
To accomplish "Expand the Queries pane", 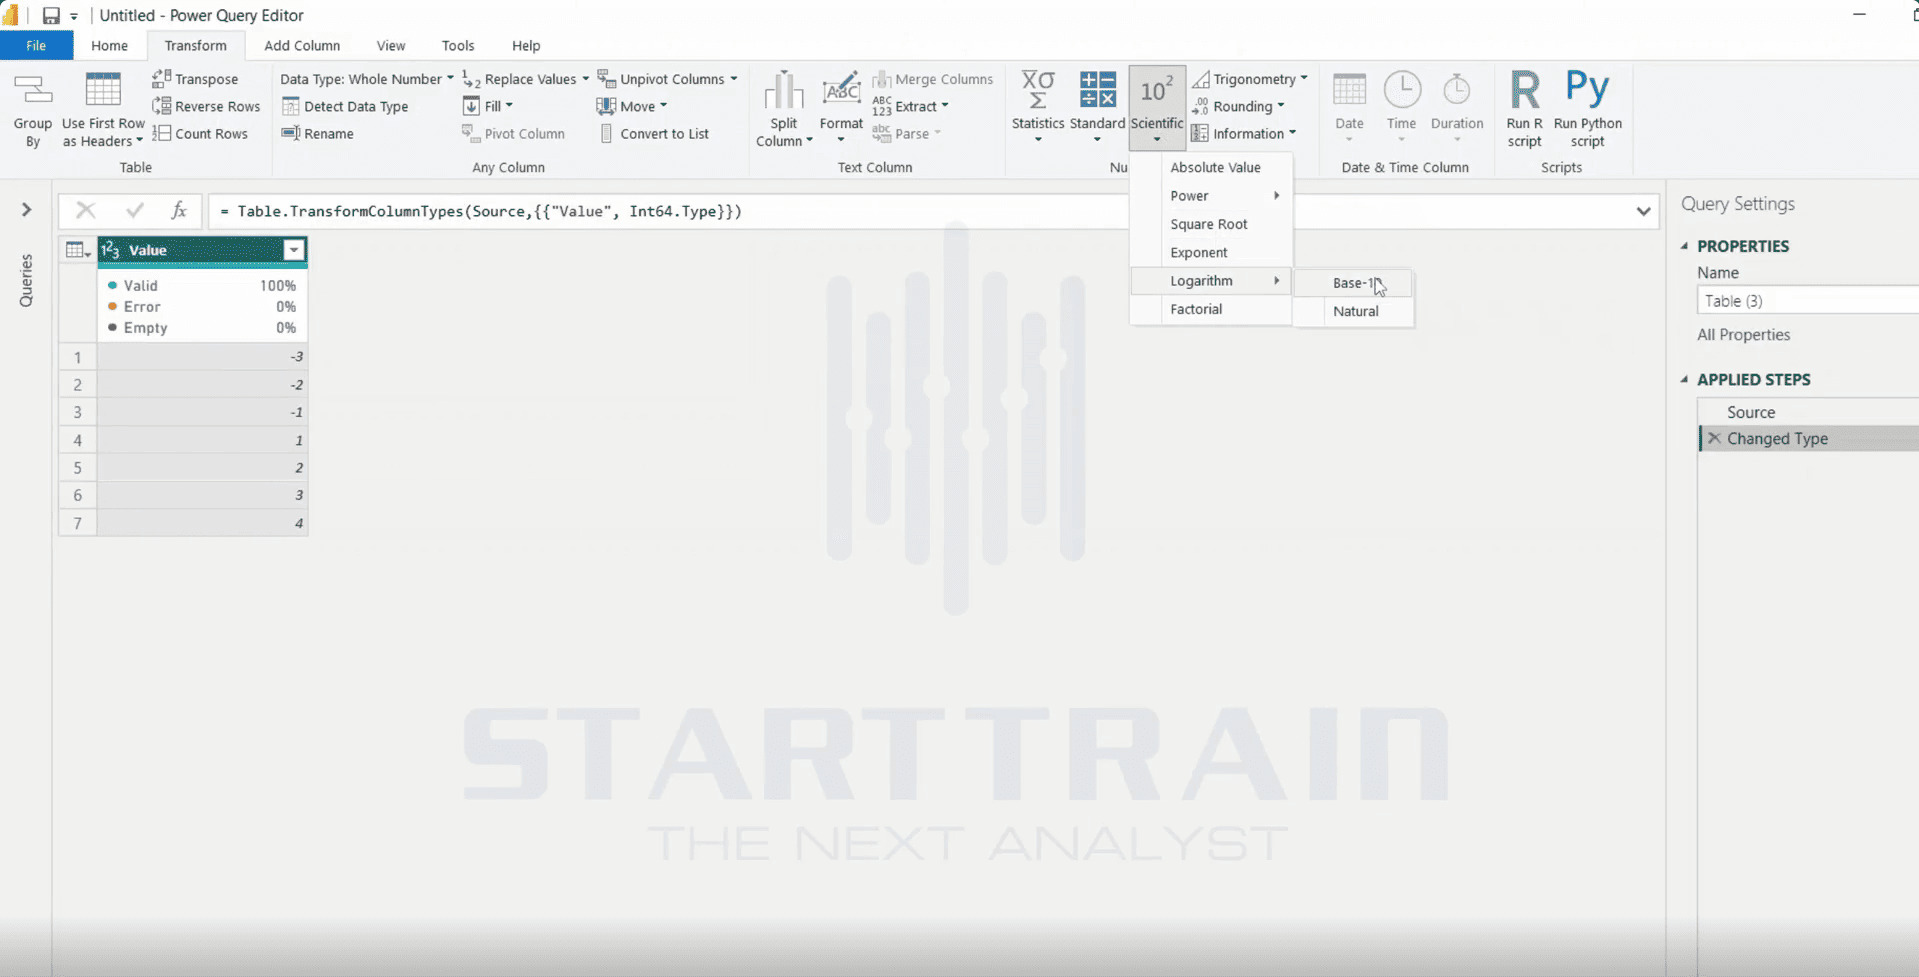I will pos(27,209).
